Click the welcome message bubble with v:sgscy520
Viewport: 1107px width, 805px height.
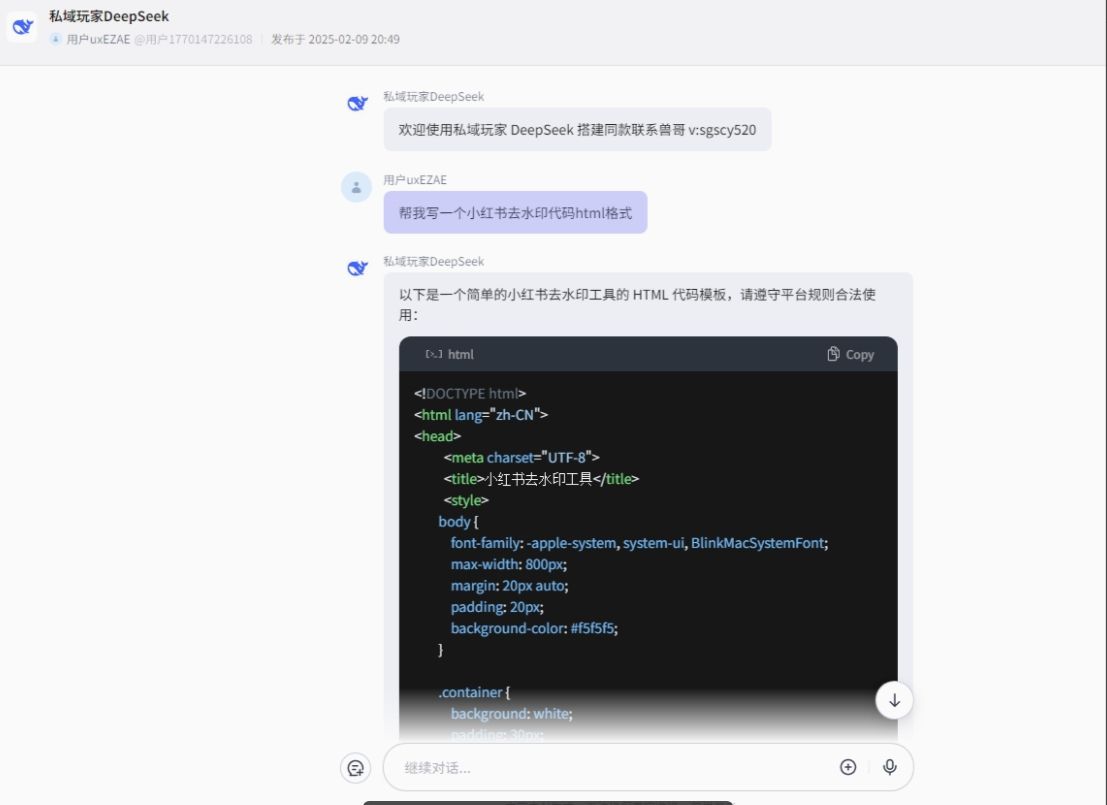point(578,129)
